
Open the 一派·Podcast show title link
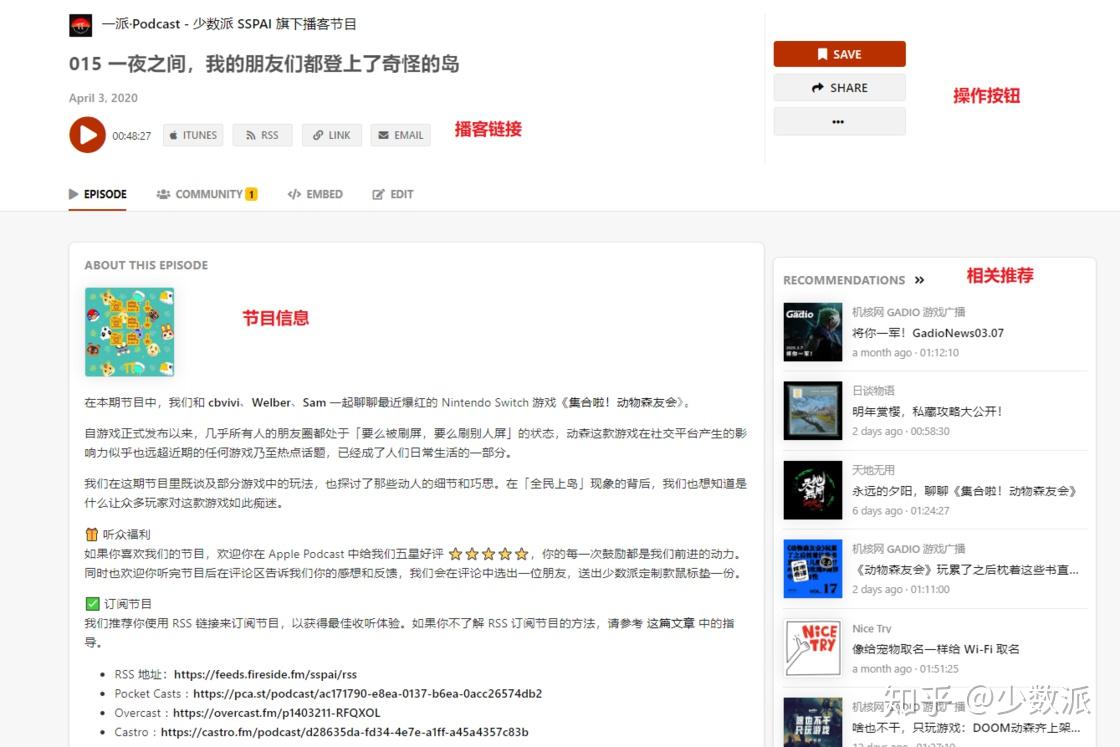(x=229, y=24)
